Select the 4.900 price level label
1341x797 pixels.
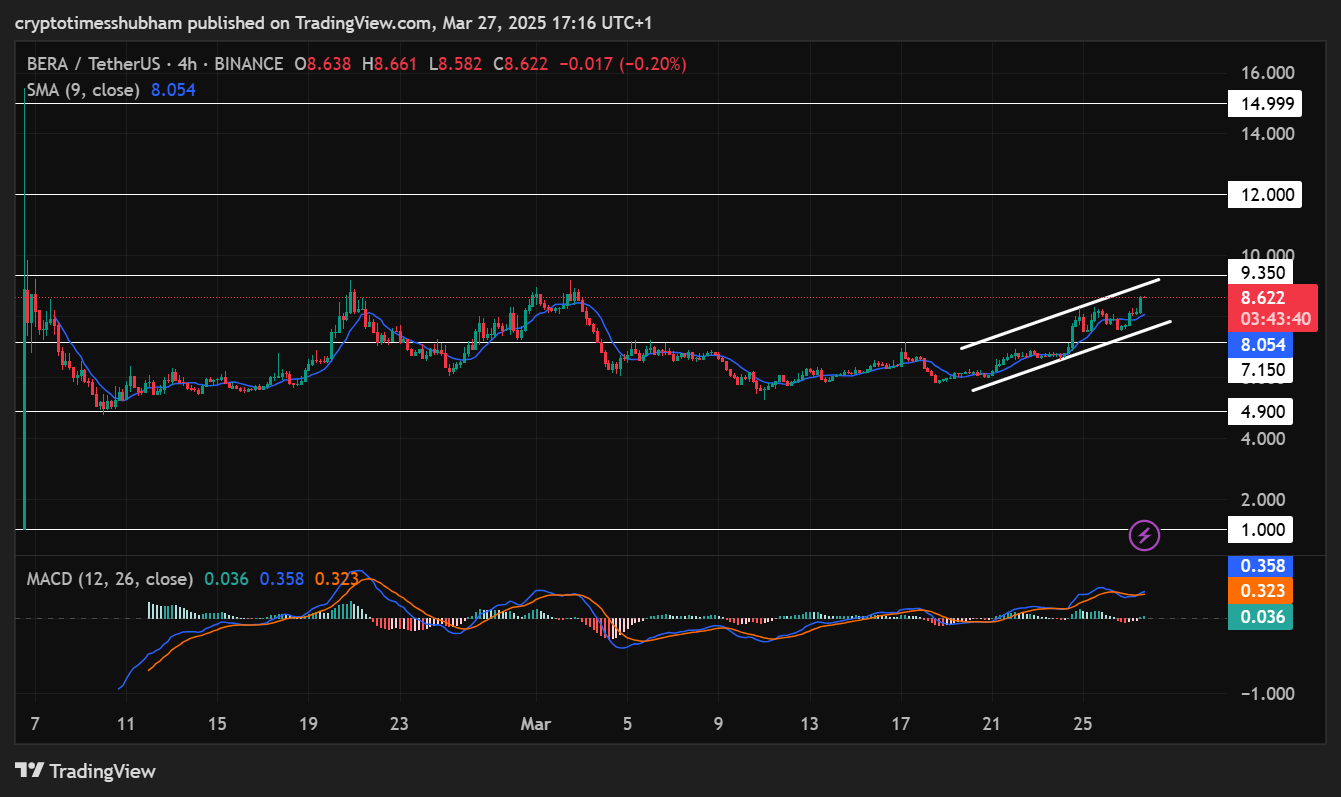tap(1260, 411)
